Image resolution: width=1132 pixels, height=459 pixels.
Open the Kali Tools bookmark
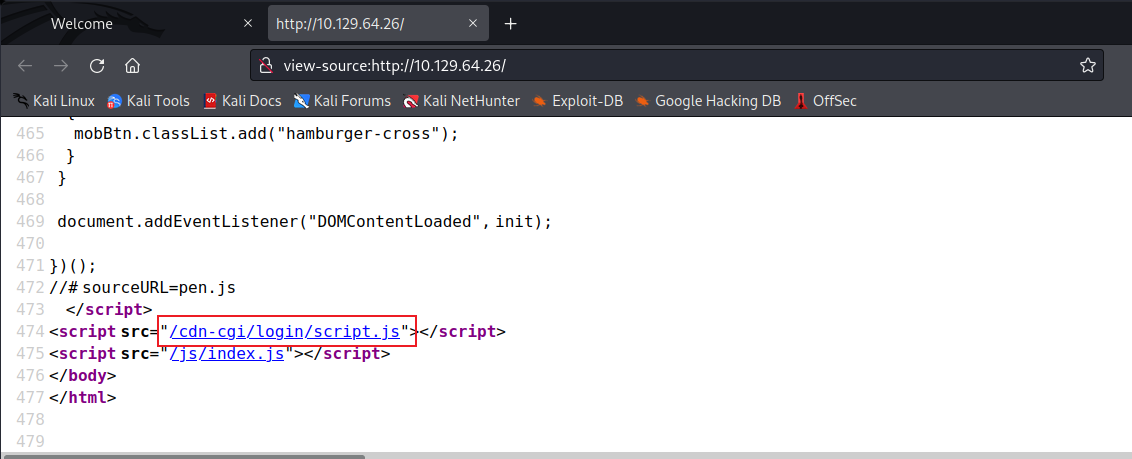pyautogui.click(x=148, y=101)
